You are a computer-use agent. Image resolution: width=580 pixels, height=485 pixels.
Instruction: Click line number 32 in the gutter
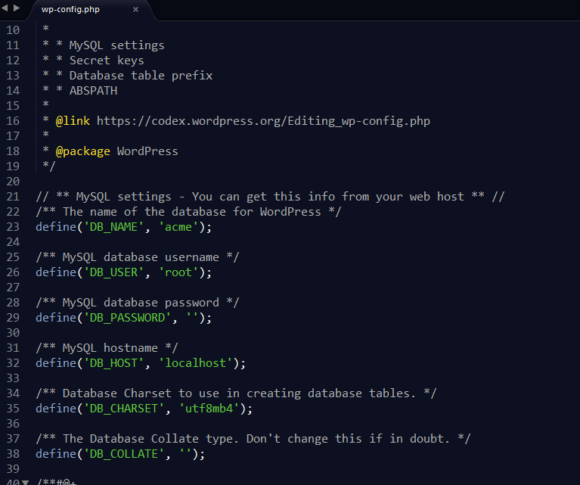pos(13,363)
